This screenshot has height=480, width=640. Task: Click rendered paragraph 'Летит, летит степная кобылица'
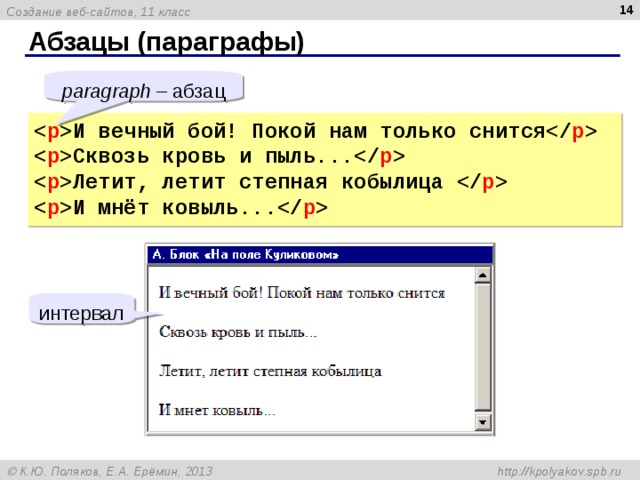point(270,371)
